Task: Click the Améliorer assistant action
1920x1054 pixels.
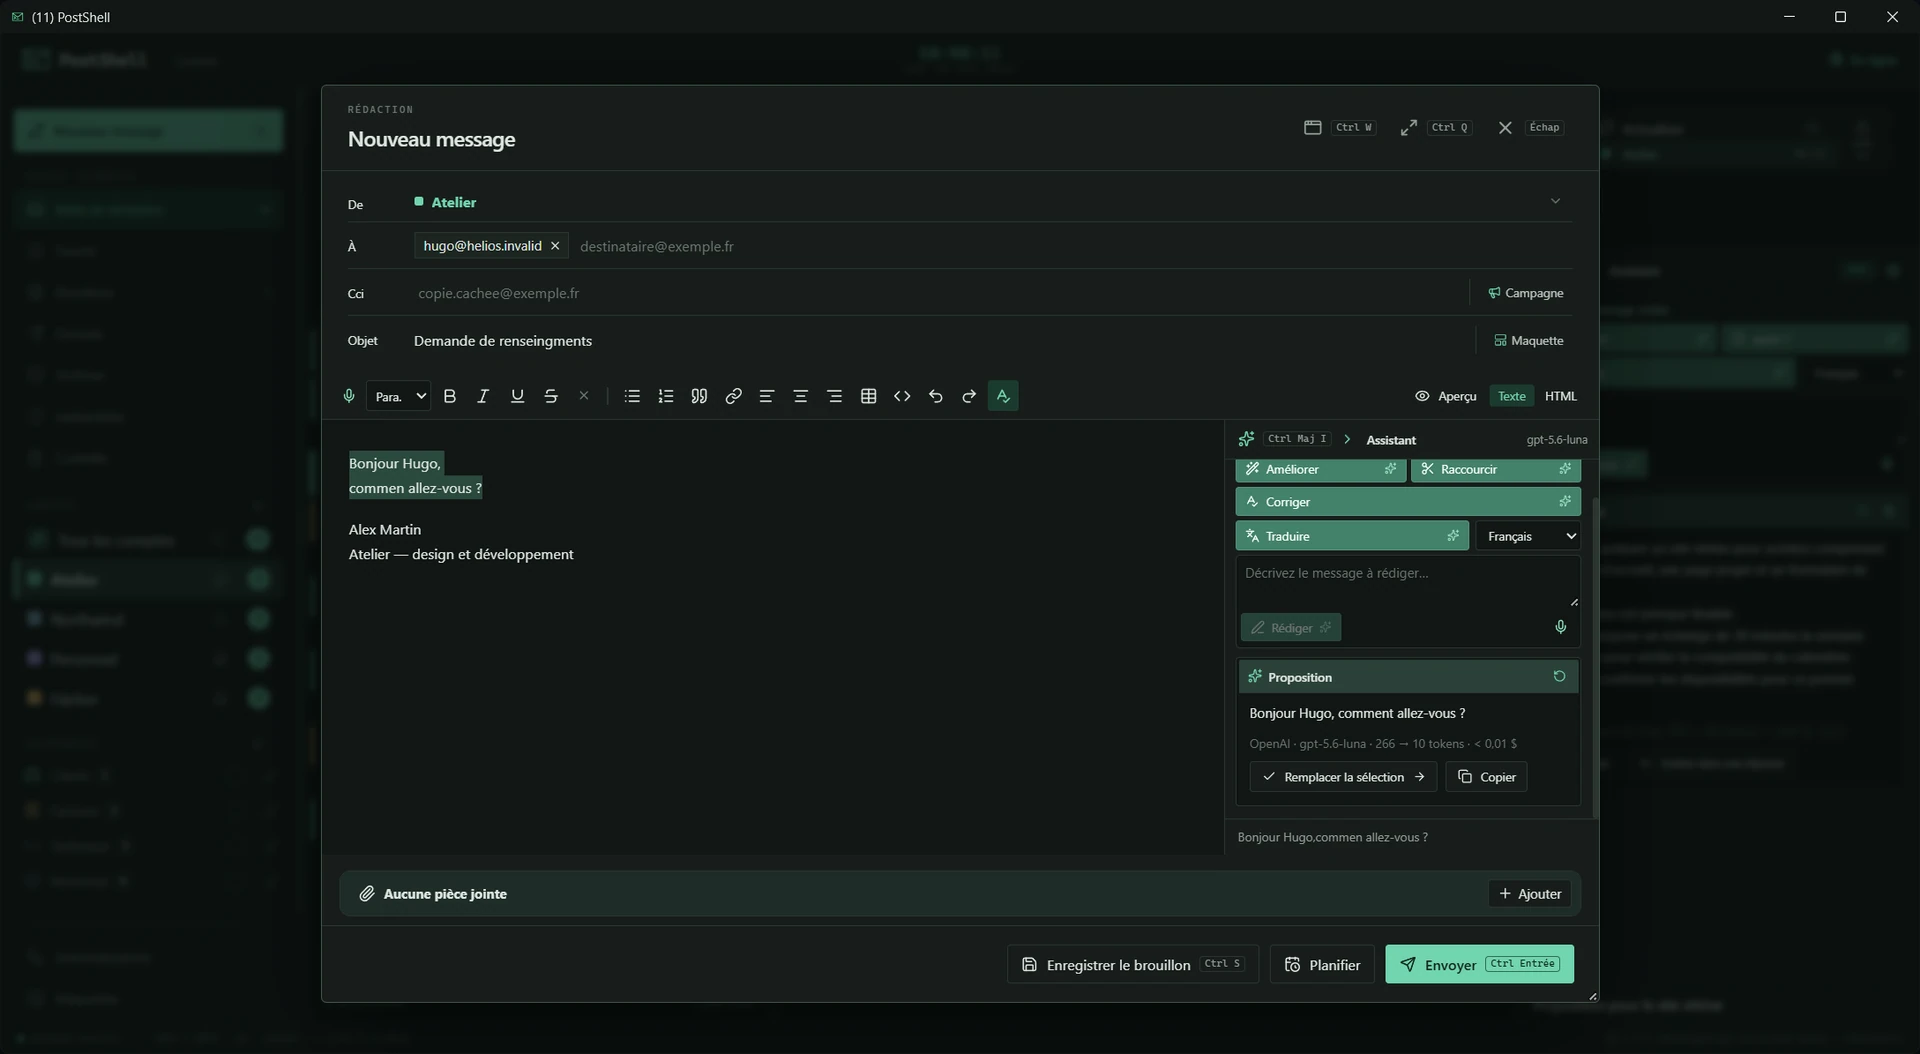Action: coord(1321,469)
